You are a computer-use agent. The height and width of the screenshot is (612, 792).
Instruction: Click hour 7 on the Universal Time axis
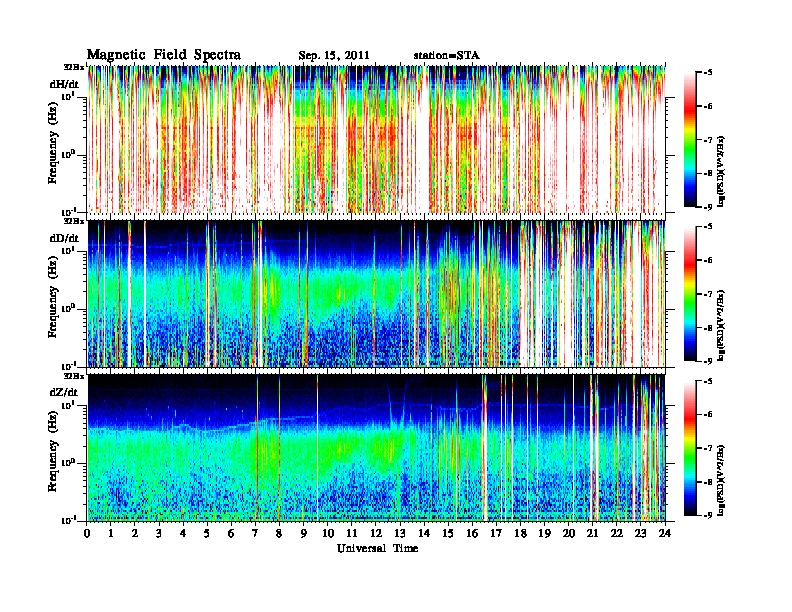click(x=256, y=533)
